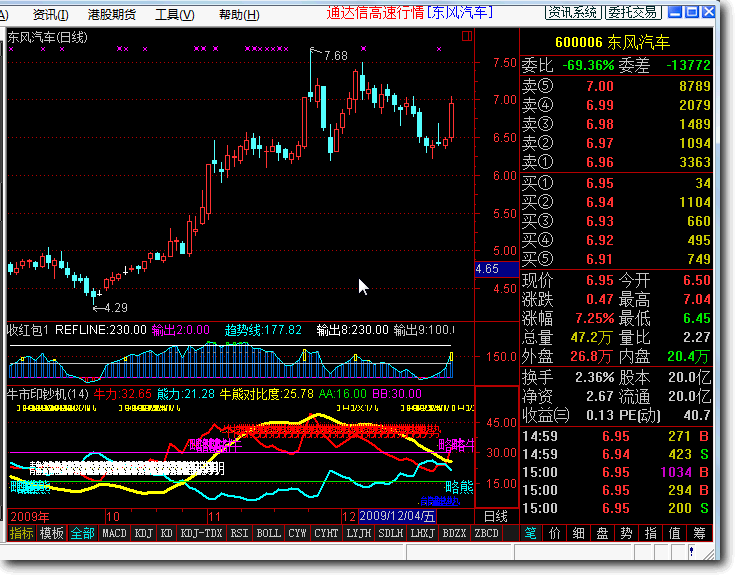Screen dimensions: 739x578
Task: Select the 值 tab in quote panel
Action: point(674,533)
